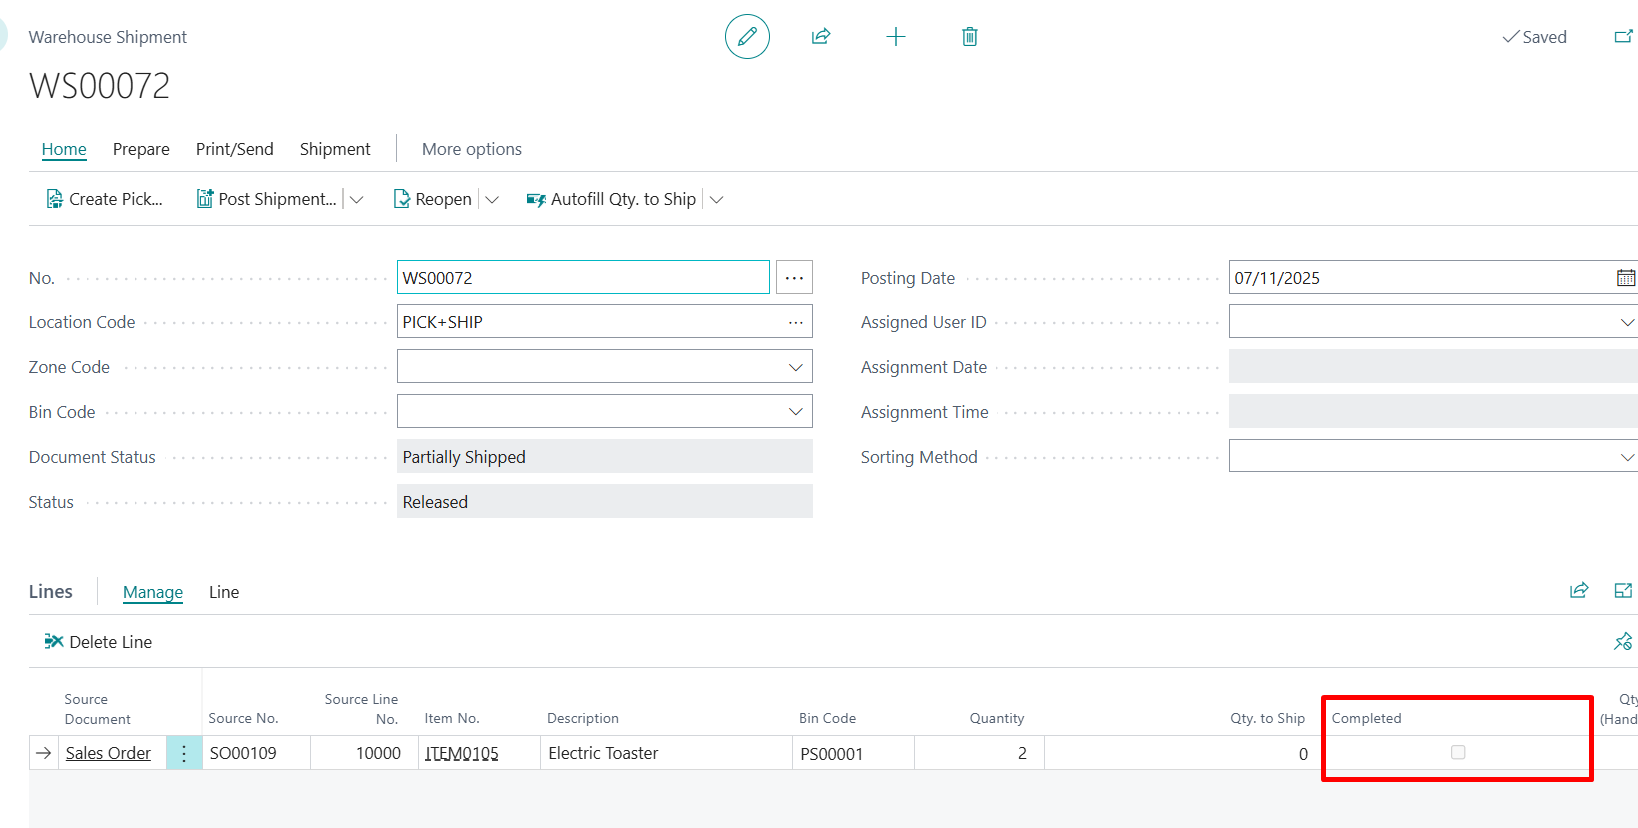The width and height of the screenshot is (1638, 828).
Task: Click the share icon in header
Action: coord(821,37)
